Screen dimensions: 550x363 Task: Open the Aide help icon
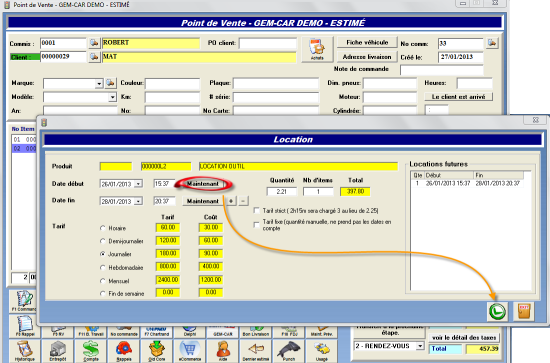[223, 351]
